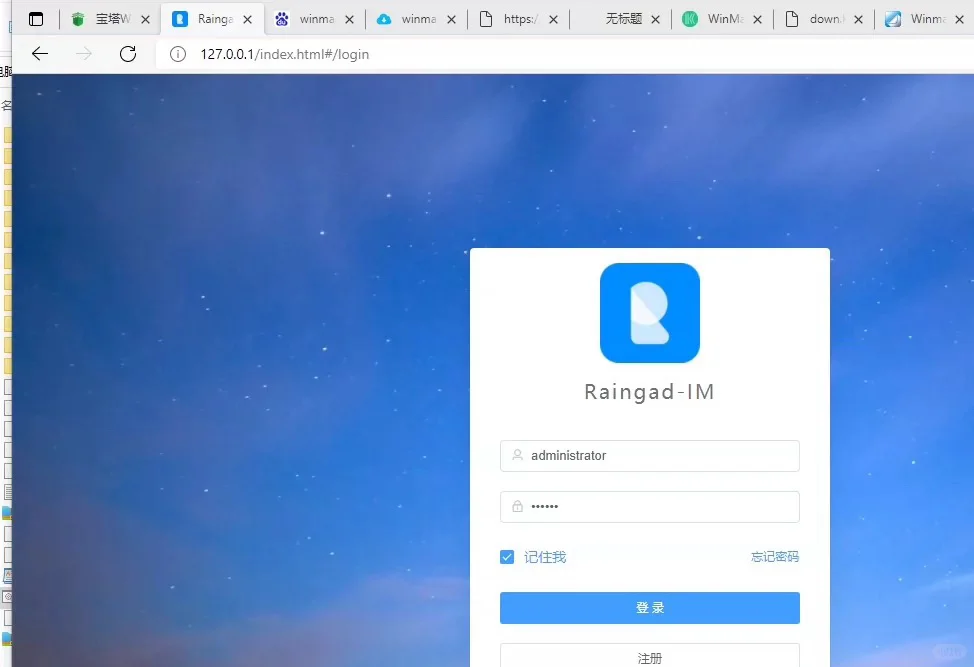Open the tab actions menu icon
The width and height of the screenshot is (974, 667).
coord(36,19)
